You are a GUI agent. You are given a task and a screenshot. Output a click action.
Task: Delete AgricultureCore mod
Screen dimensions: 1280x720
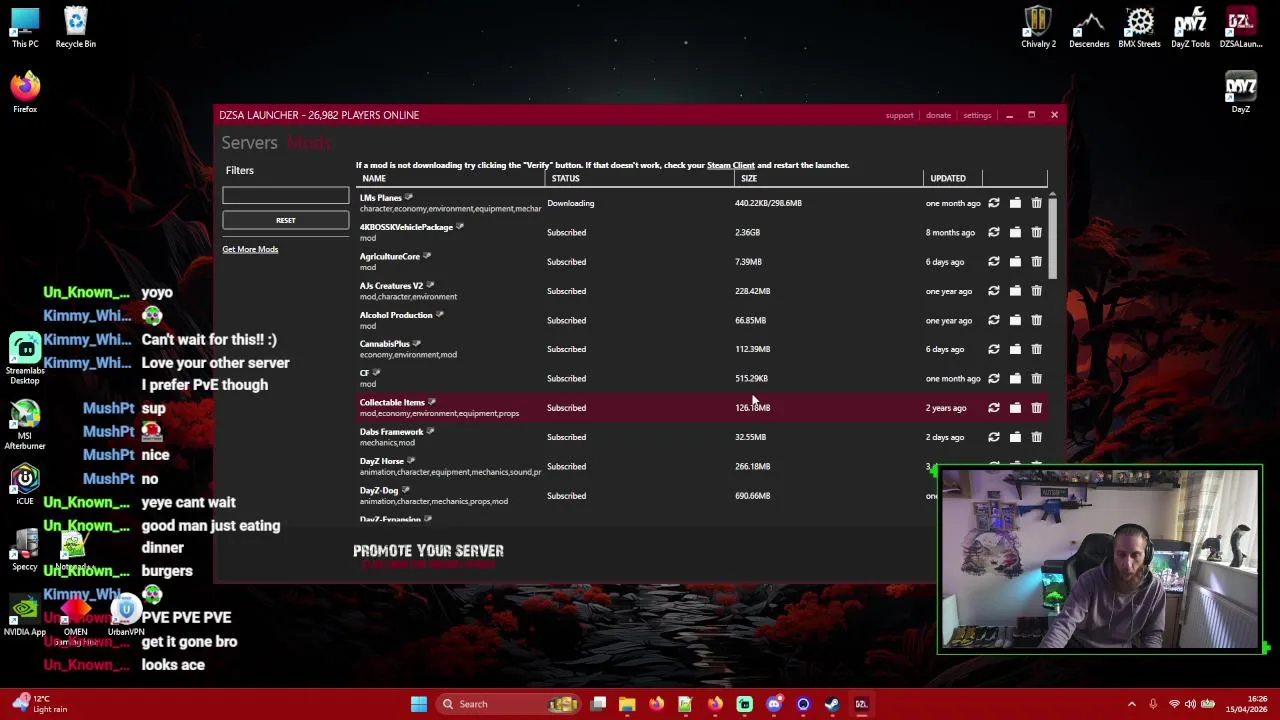[1036, 262]
